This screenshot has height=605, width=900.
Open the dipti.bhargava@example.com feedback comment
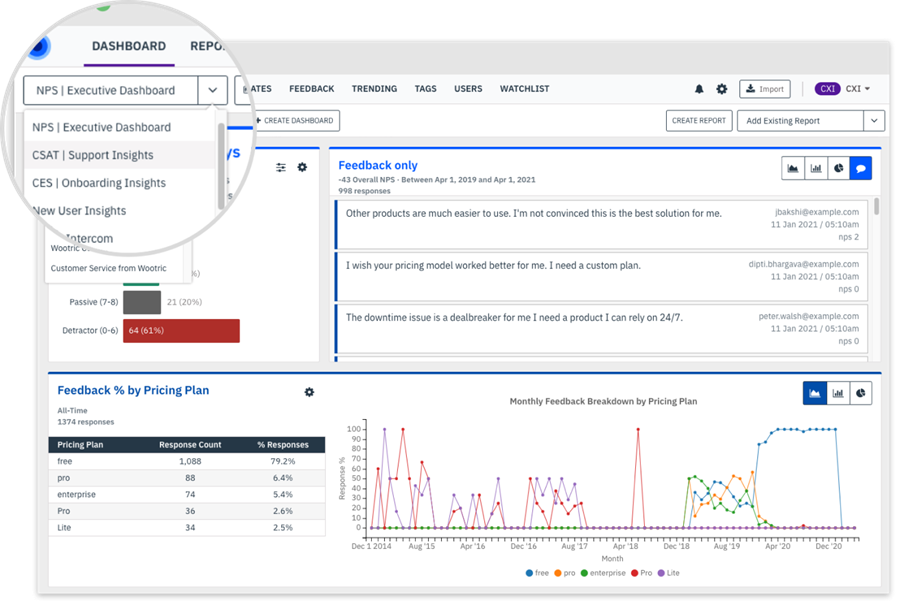coord(602,277)
